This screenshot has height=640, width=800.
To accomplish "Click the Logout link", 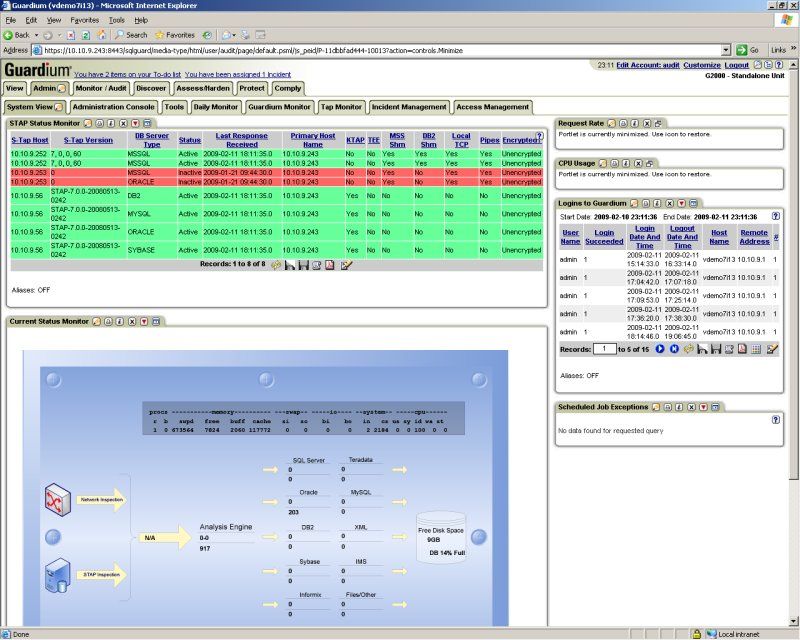I will [736, 65].
